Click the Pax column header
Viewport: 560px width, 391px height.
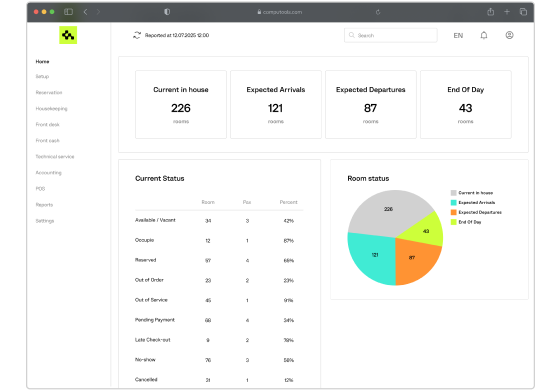247,202
